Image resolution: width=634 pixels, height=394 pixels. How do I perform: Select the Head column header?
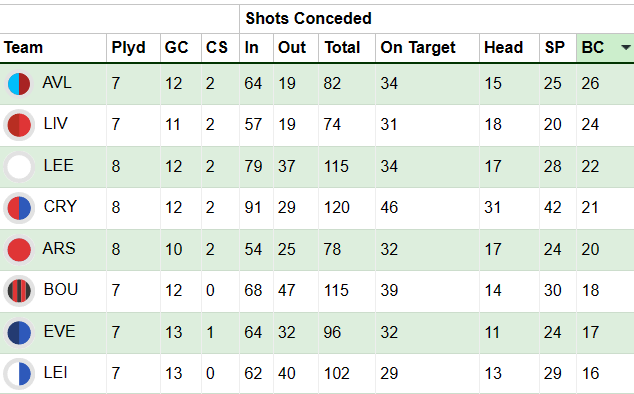click(x=503, y=48)
